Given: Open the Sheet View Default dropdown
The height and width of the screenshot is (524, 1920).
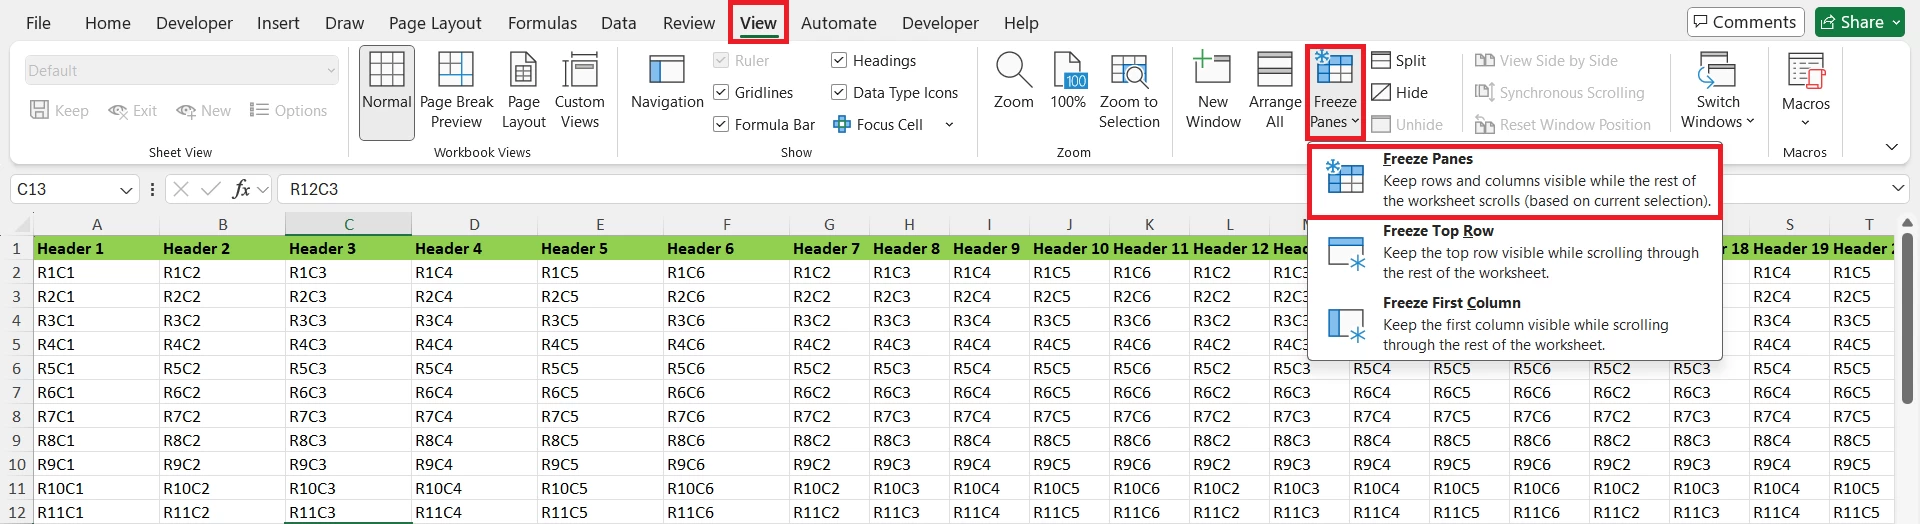Looking at the screenshot, I should click(x=182, y=71).
